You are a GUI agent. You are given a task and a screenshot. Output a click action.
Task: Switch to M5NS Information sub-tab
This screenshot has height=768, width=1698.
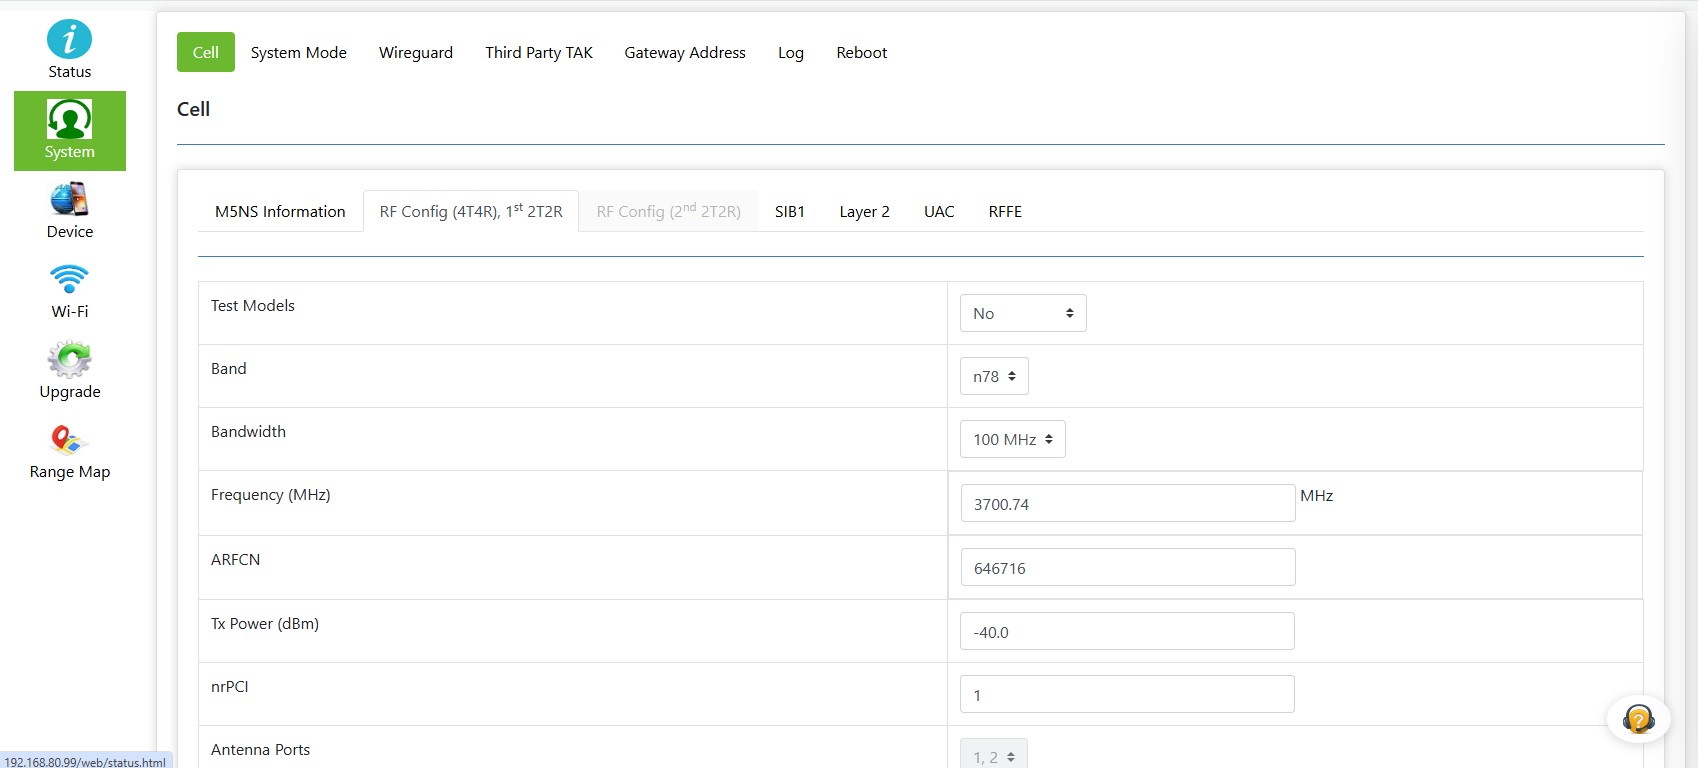point(280,211)
